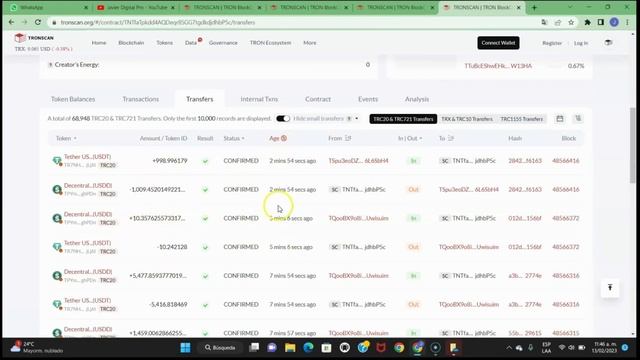This screenshot has height=360, width=640.
Task: Open the browser profile avatar
Action: (x=614, y=22)
